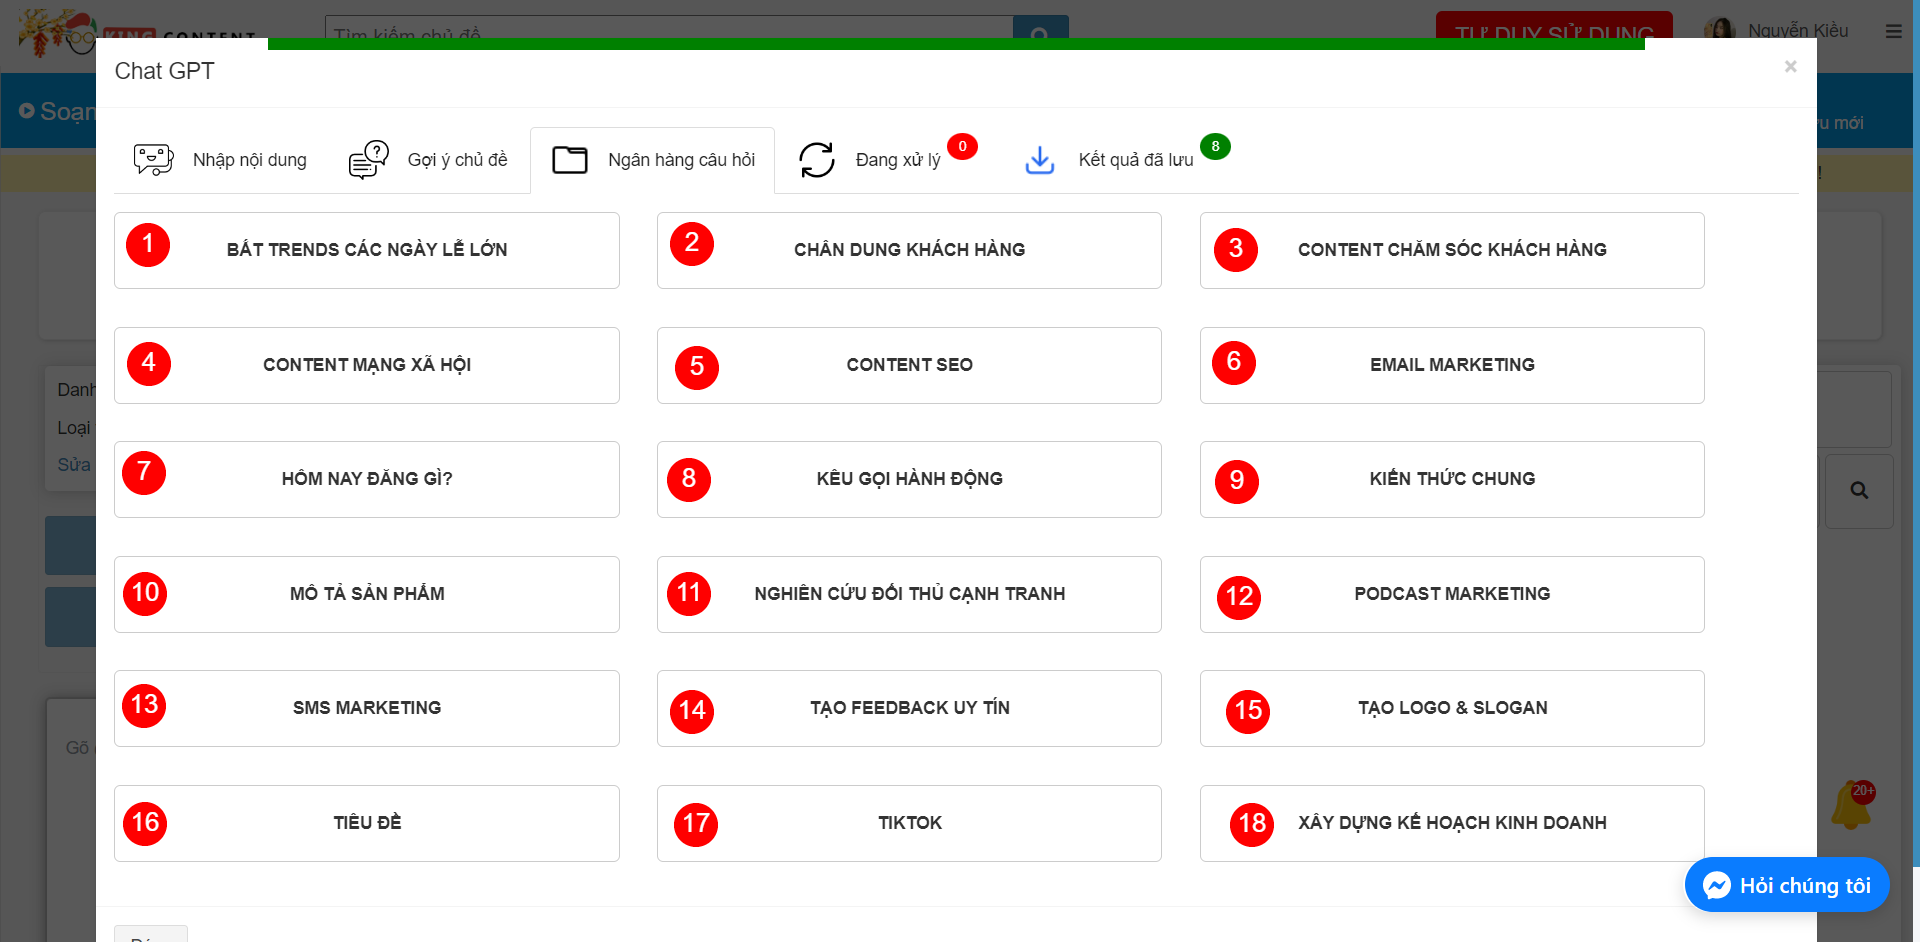Choose the CONTENT SEO category
Image resolution: width=1920 pixels, height=943 pixels.
(x=909, y=365)
